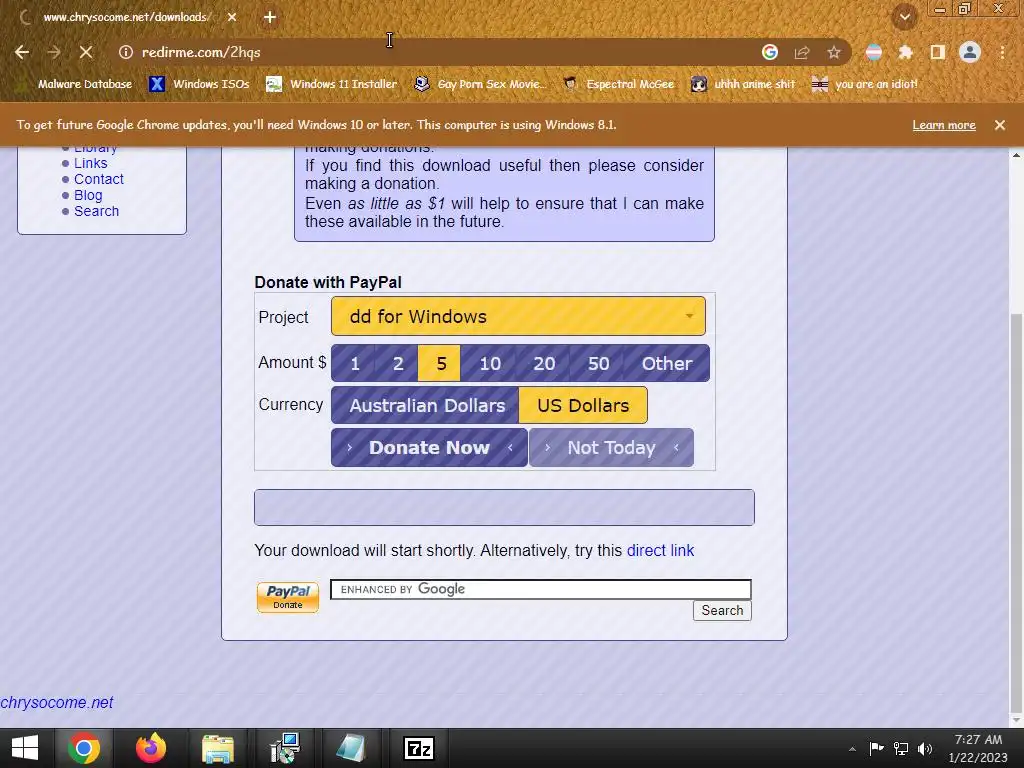Choose the Other donation amount
The image size is (1024, 768).
pos(666,363)
